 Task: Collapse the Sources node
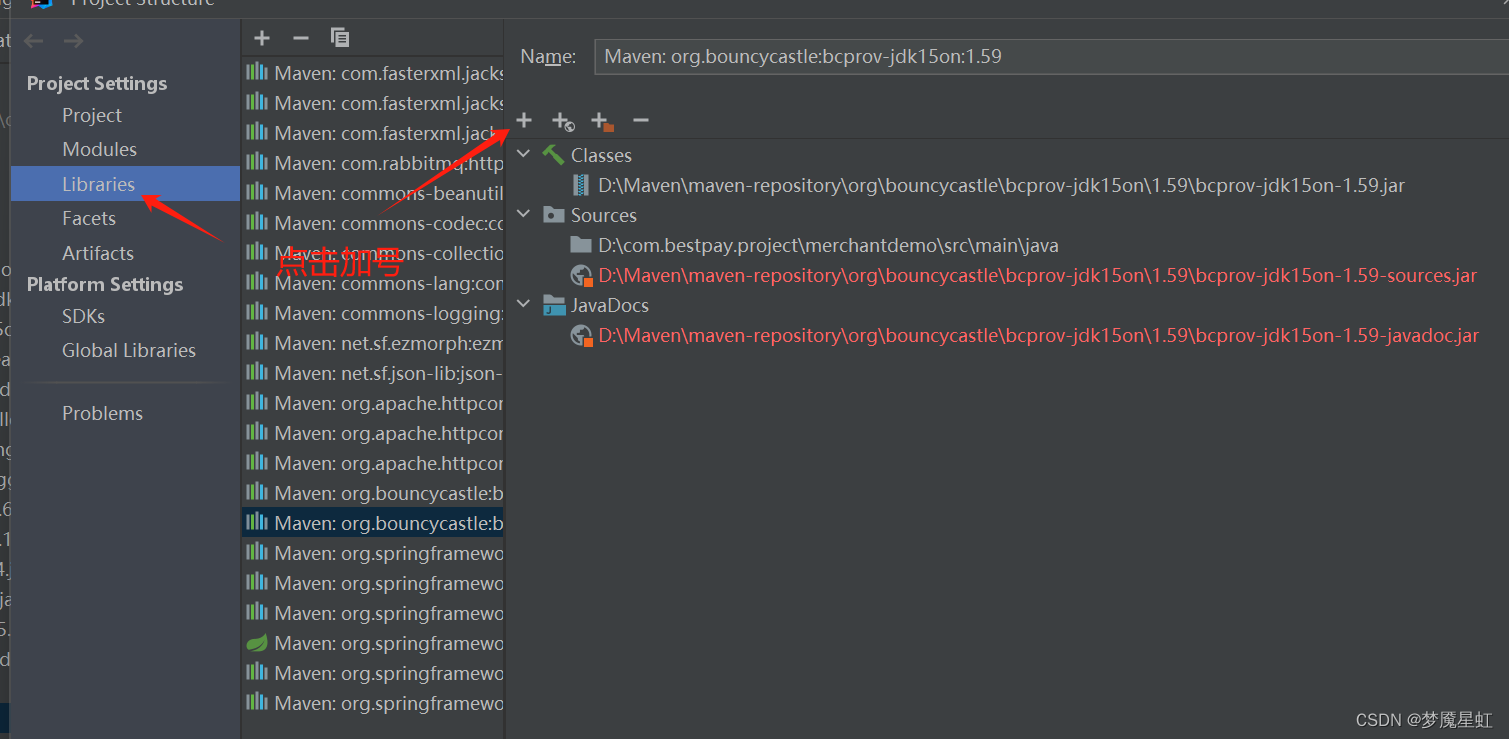[524, 215]
